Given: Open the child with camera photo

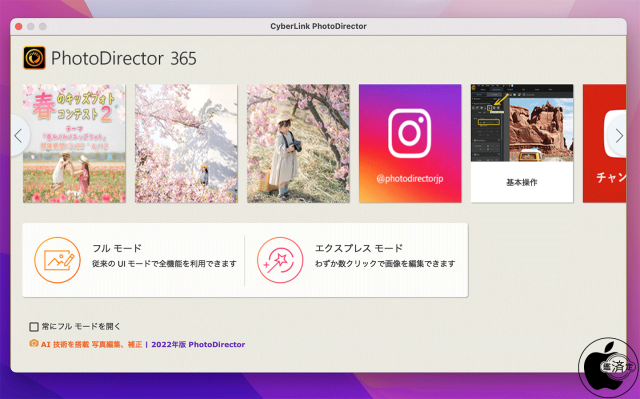Looking at the screenshot, I should (298, 143).
